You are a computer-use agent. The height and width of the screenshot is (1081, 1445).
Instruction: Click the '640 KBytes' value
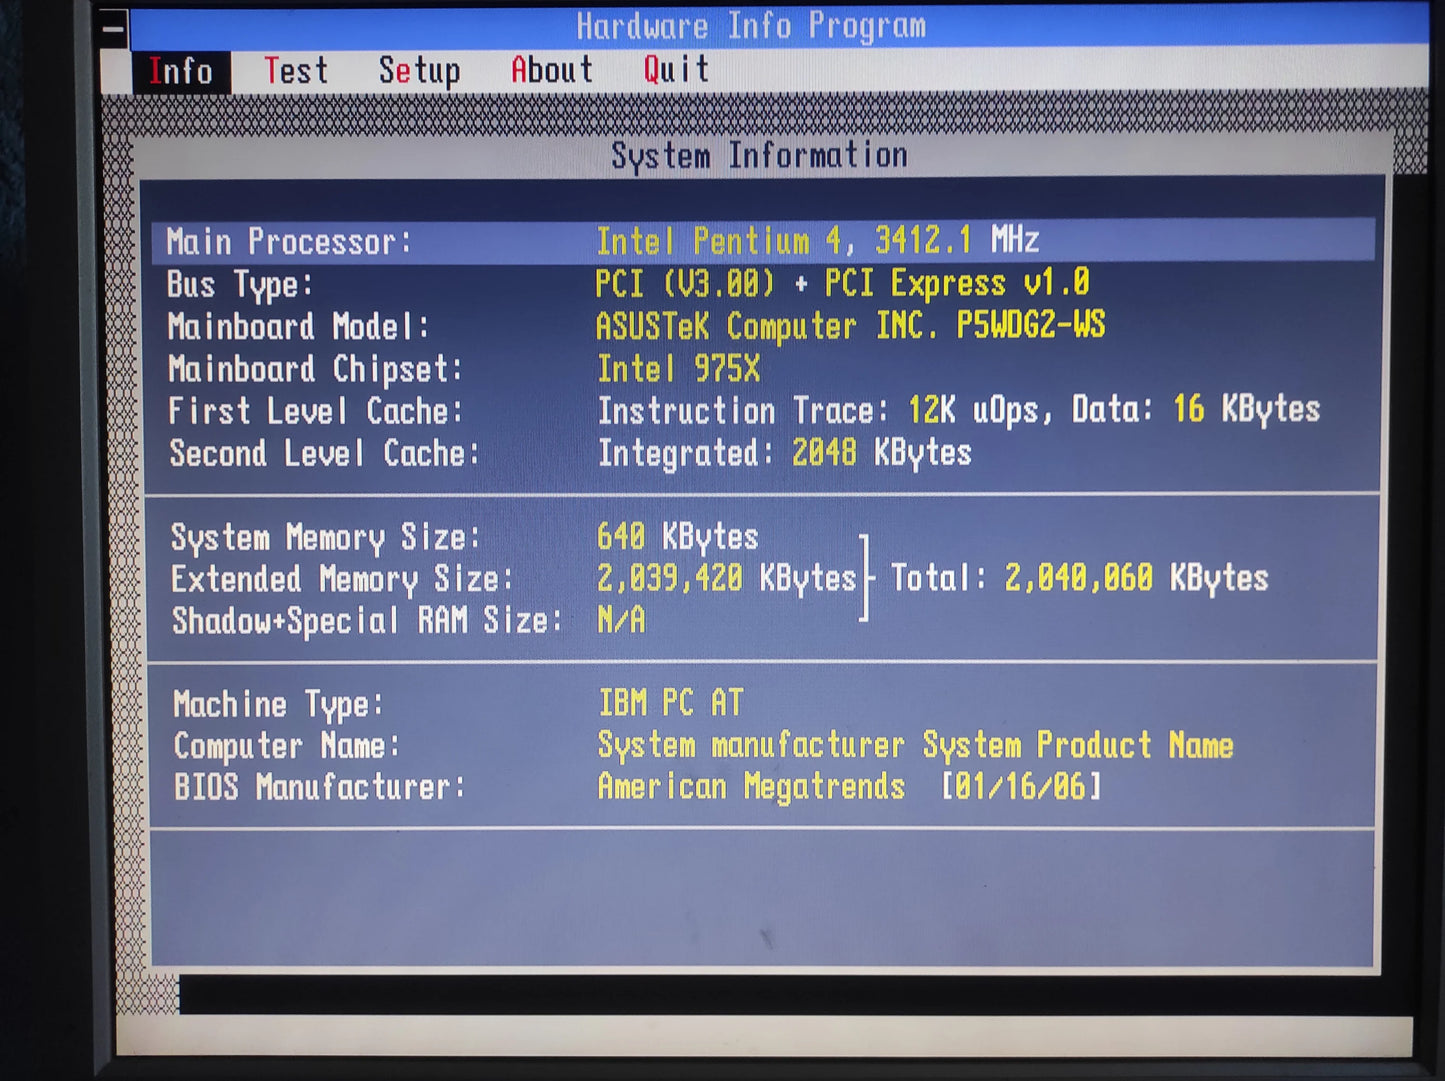point(678,537)
